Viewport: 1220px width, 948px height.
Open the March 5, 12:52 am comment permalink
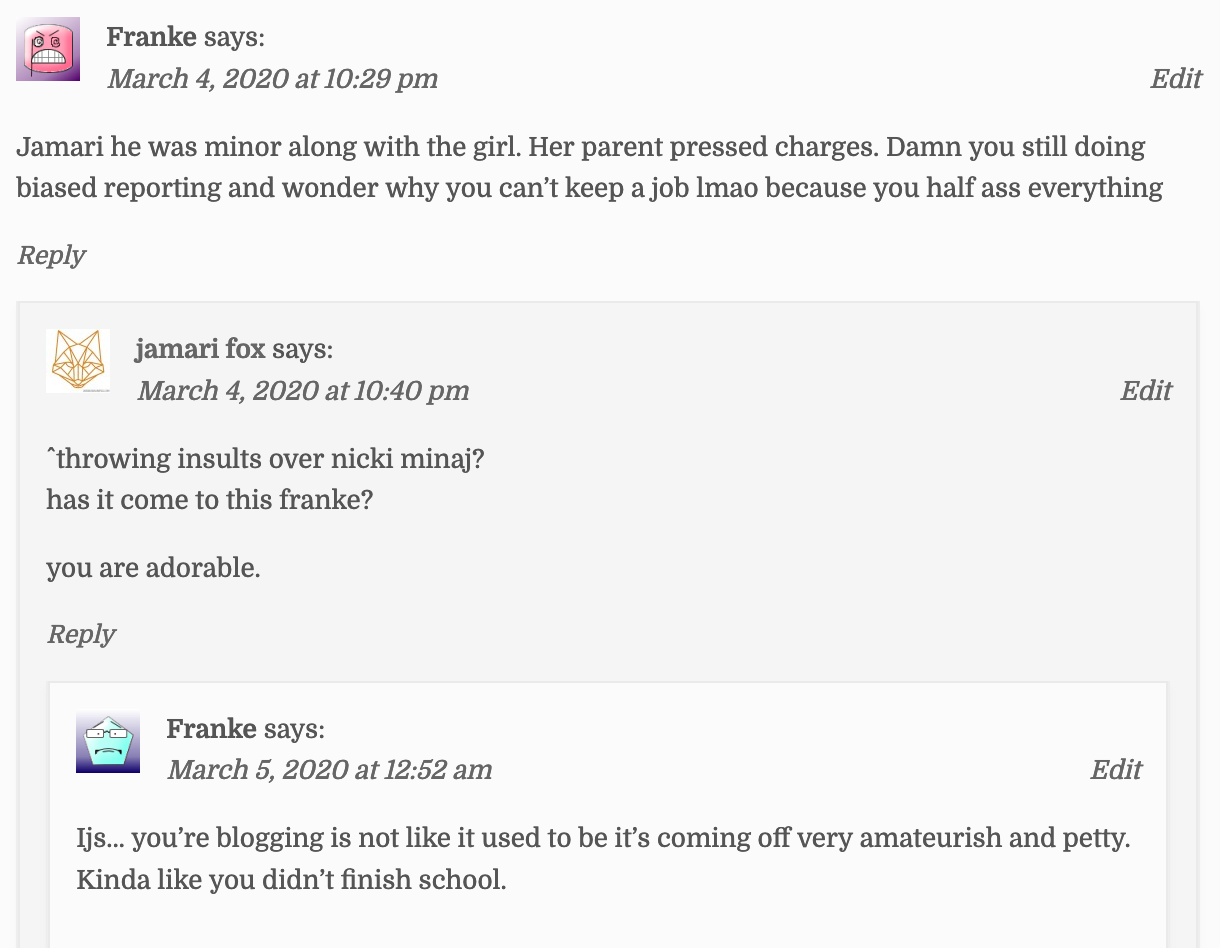(329, 770)
